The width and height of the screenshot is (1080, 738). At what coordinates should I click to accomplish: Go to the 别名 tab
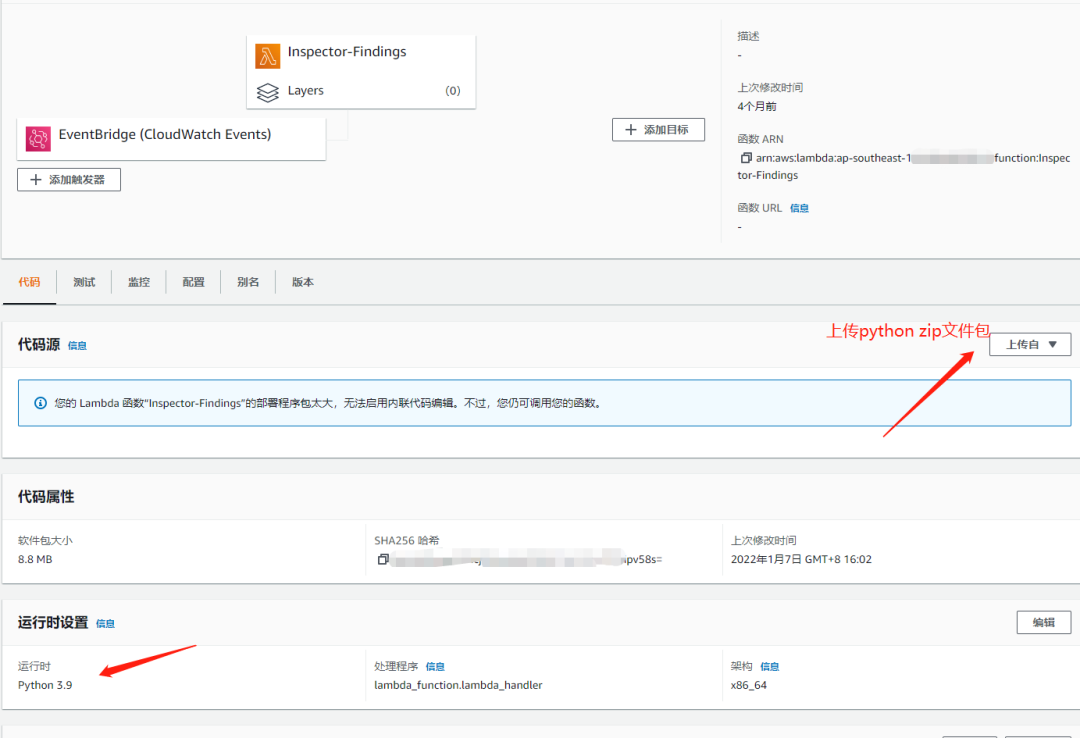coord(248,282)
